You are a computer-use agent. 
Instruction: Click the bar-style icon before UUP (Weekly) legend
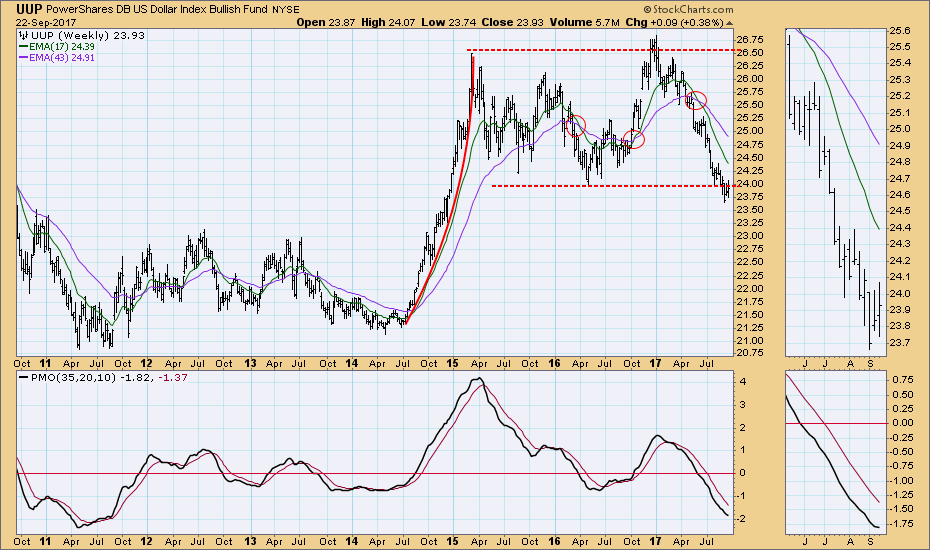coord(24,36)
